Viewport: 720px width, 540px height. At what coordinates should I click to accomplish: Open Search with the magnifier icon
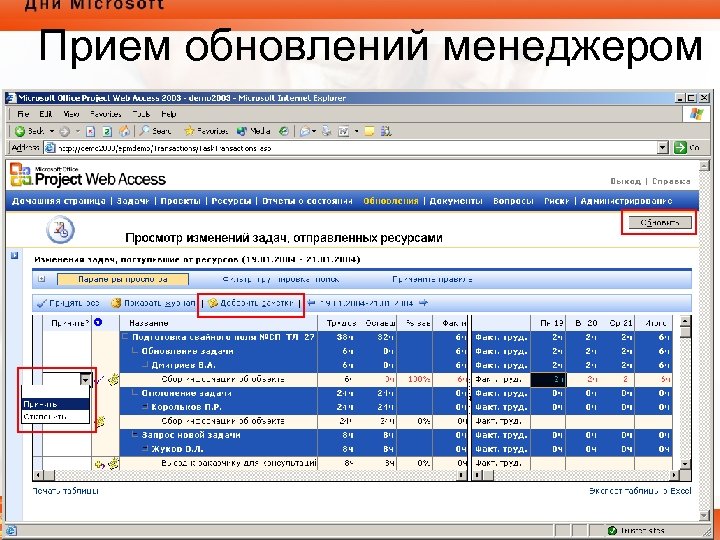point(144,131)
